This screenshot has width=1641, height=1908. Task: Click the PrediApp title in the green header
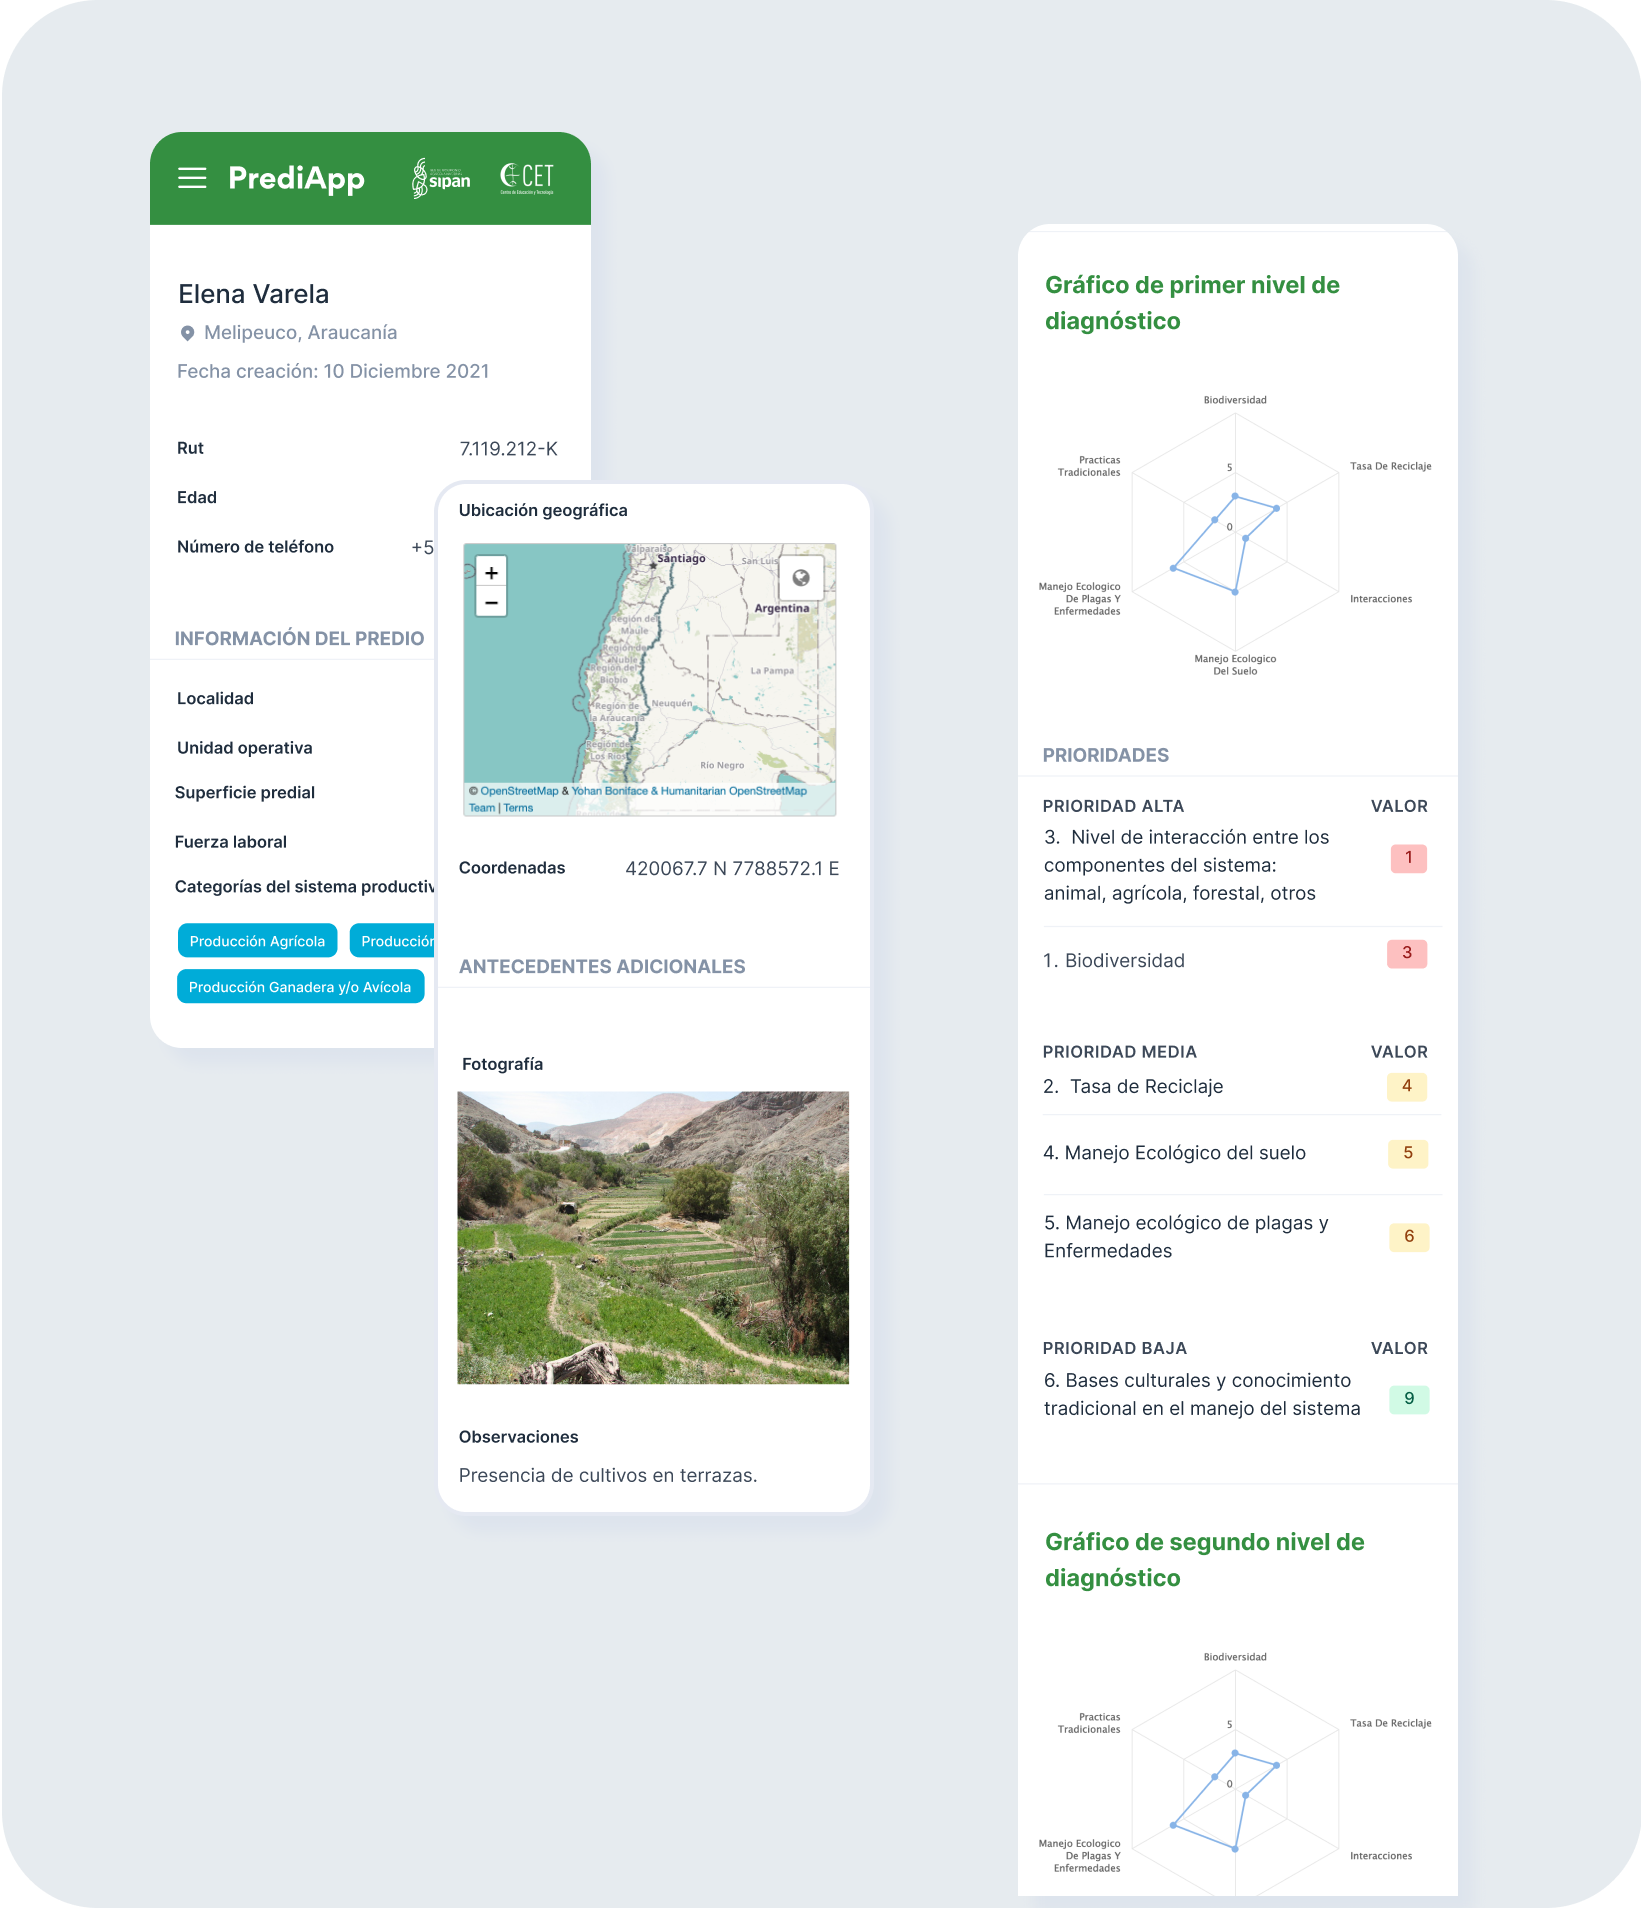point(296,178)
